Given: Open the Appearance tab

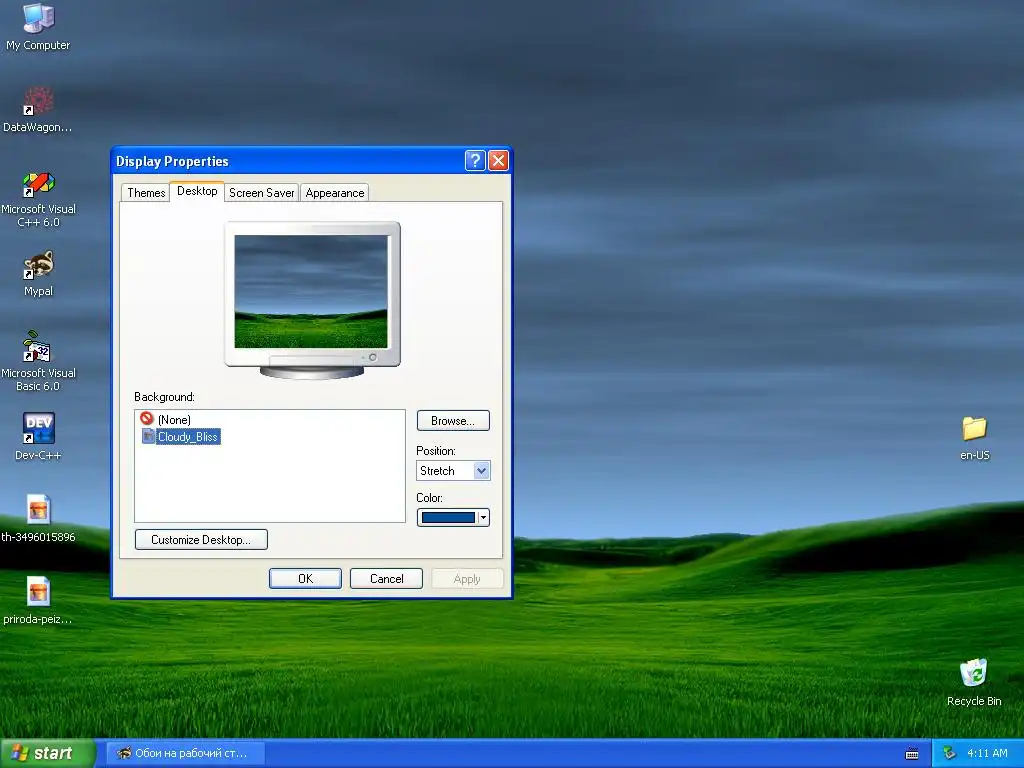Looking at the screenshot, I should pyautogui.click(x=335, y=193).
